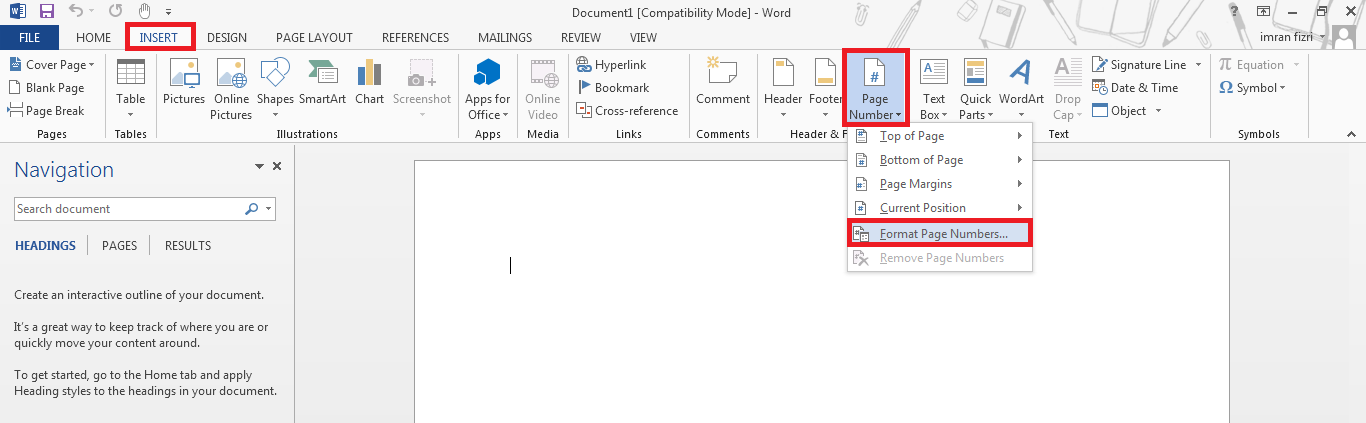
Task: Open Online Pictures search
Action: pos(231,90)
